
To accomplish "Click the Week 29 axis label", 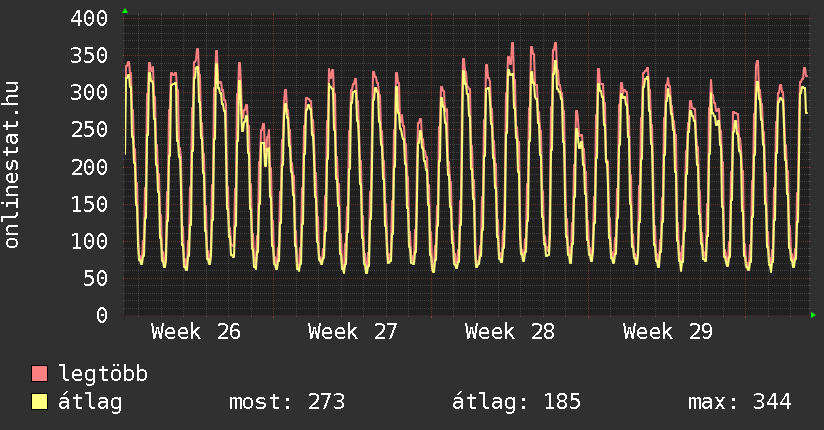I will pos(667,332).
